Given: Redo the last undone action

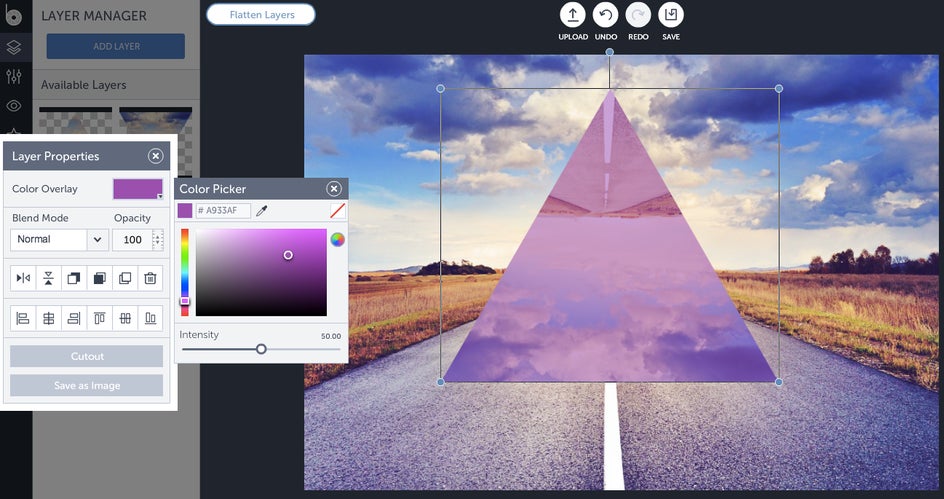Looking at the screenshot, I should point(638,15).
